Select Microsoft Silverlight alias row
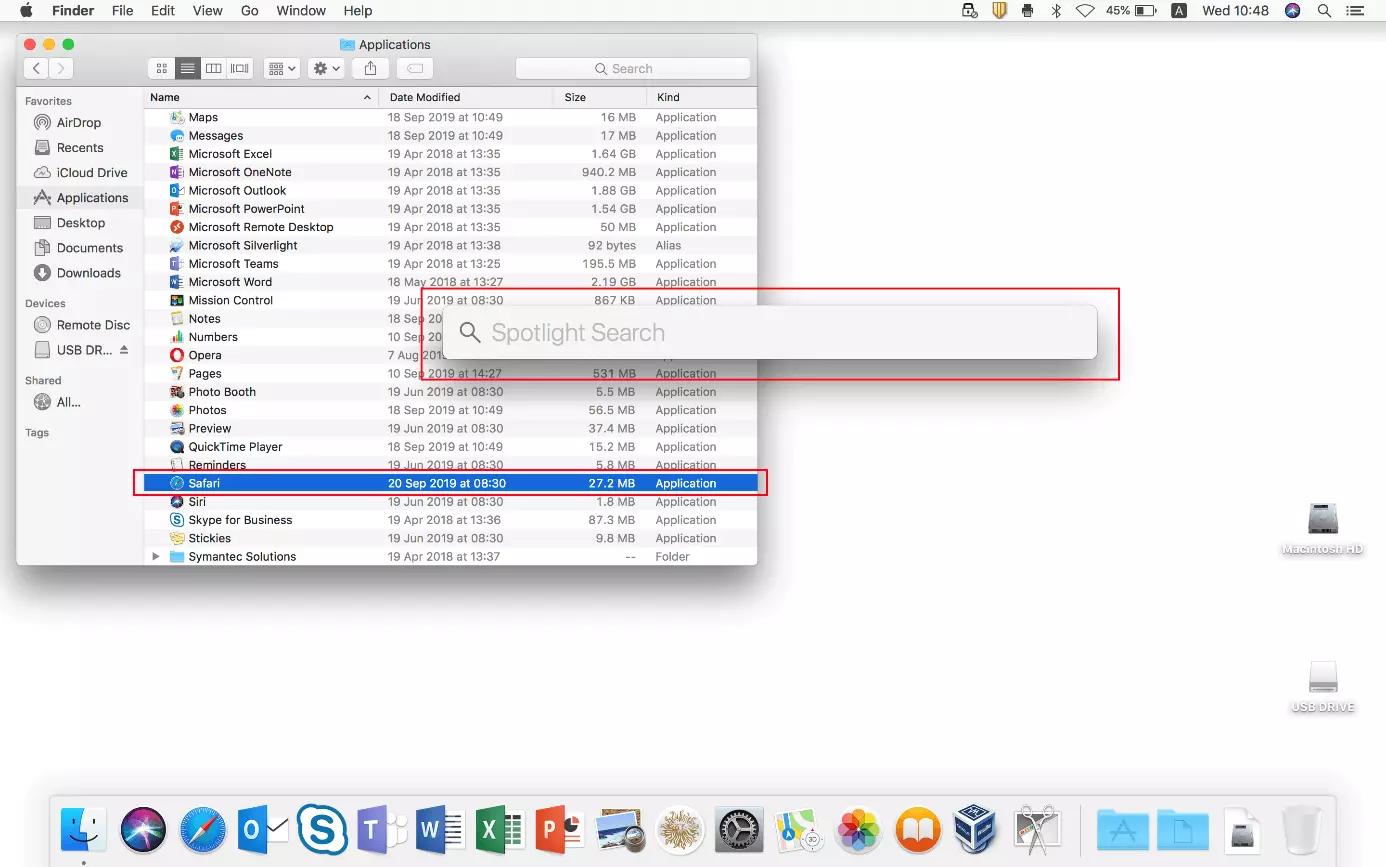Screen dimensions: 1386x867 [450, 245]
